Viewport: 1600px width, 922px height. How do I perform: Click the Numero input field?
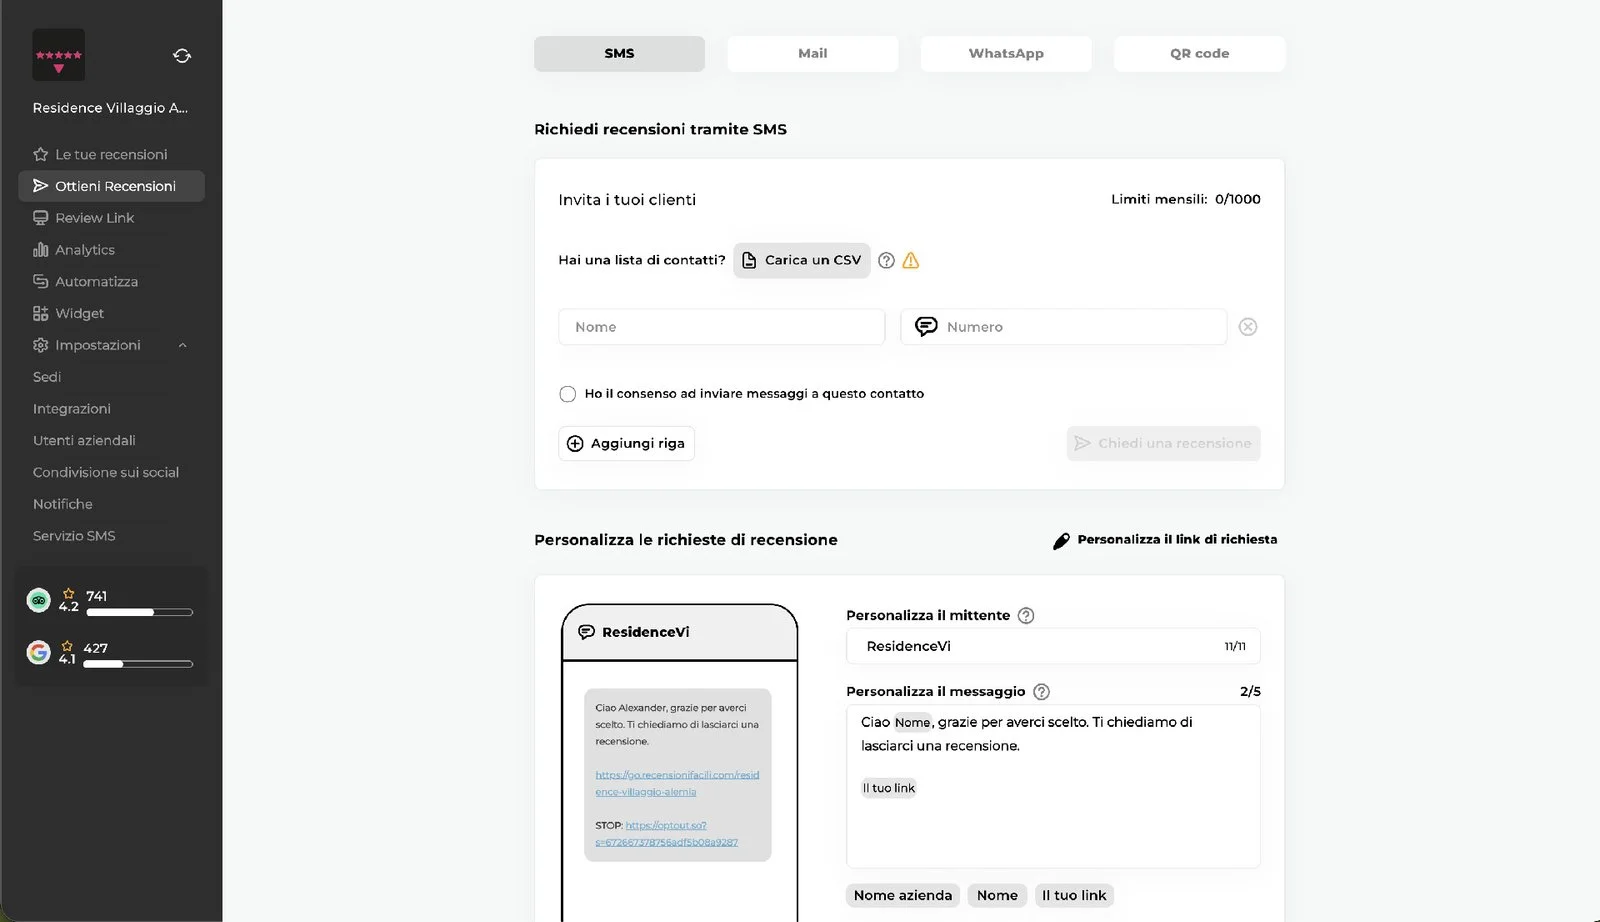(1063, 327)
